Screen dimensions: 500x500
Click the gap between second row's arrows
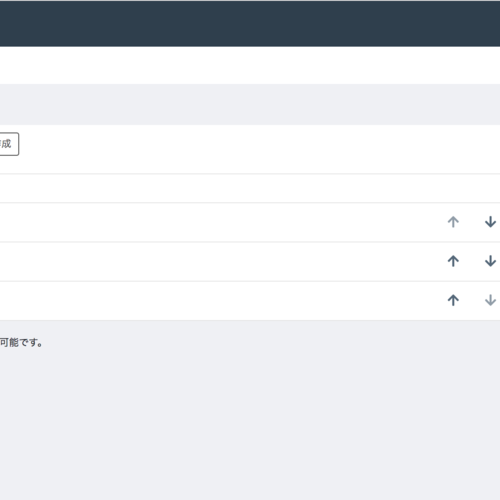472,261
